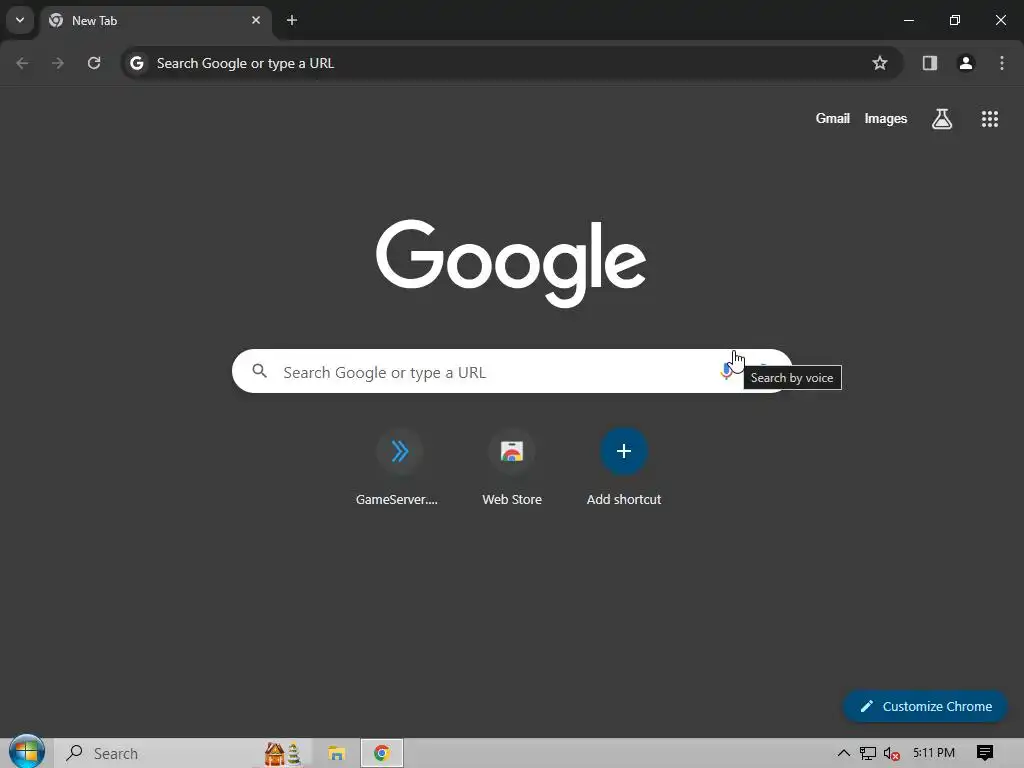Open the tab search dropdown arrow
This screenshot has width=1024, height=768.
[x=20, y=20]
